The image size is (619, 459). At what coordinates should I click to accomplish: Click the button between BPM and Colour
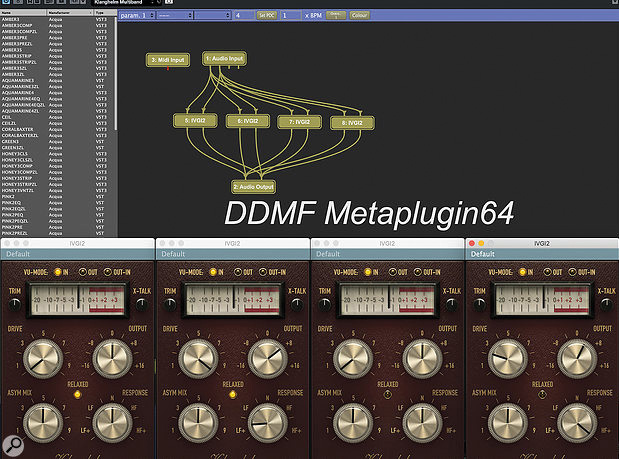tap(336, 15)
